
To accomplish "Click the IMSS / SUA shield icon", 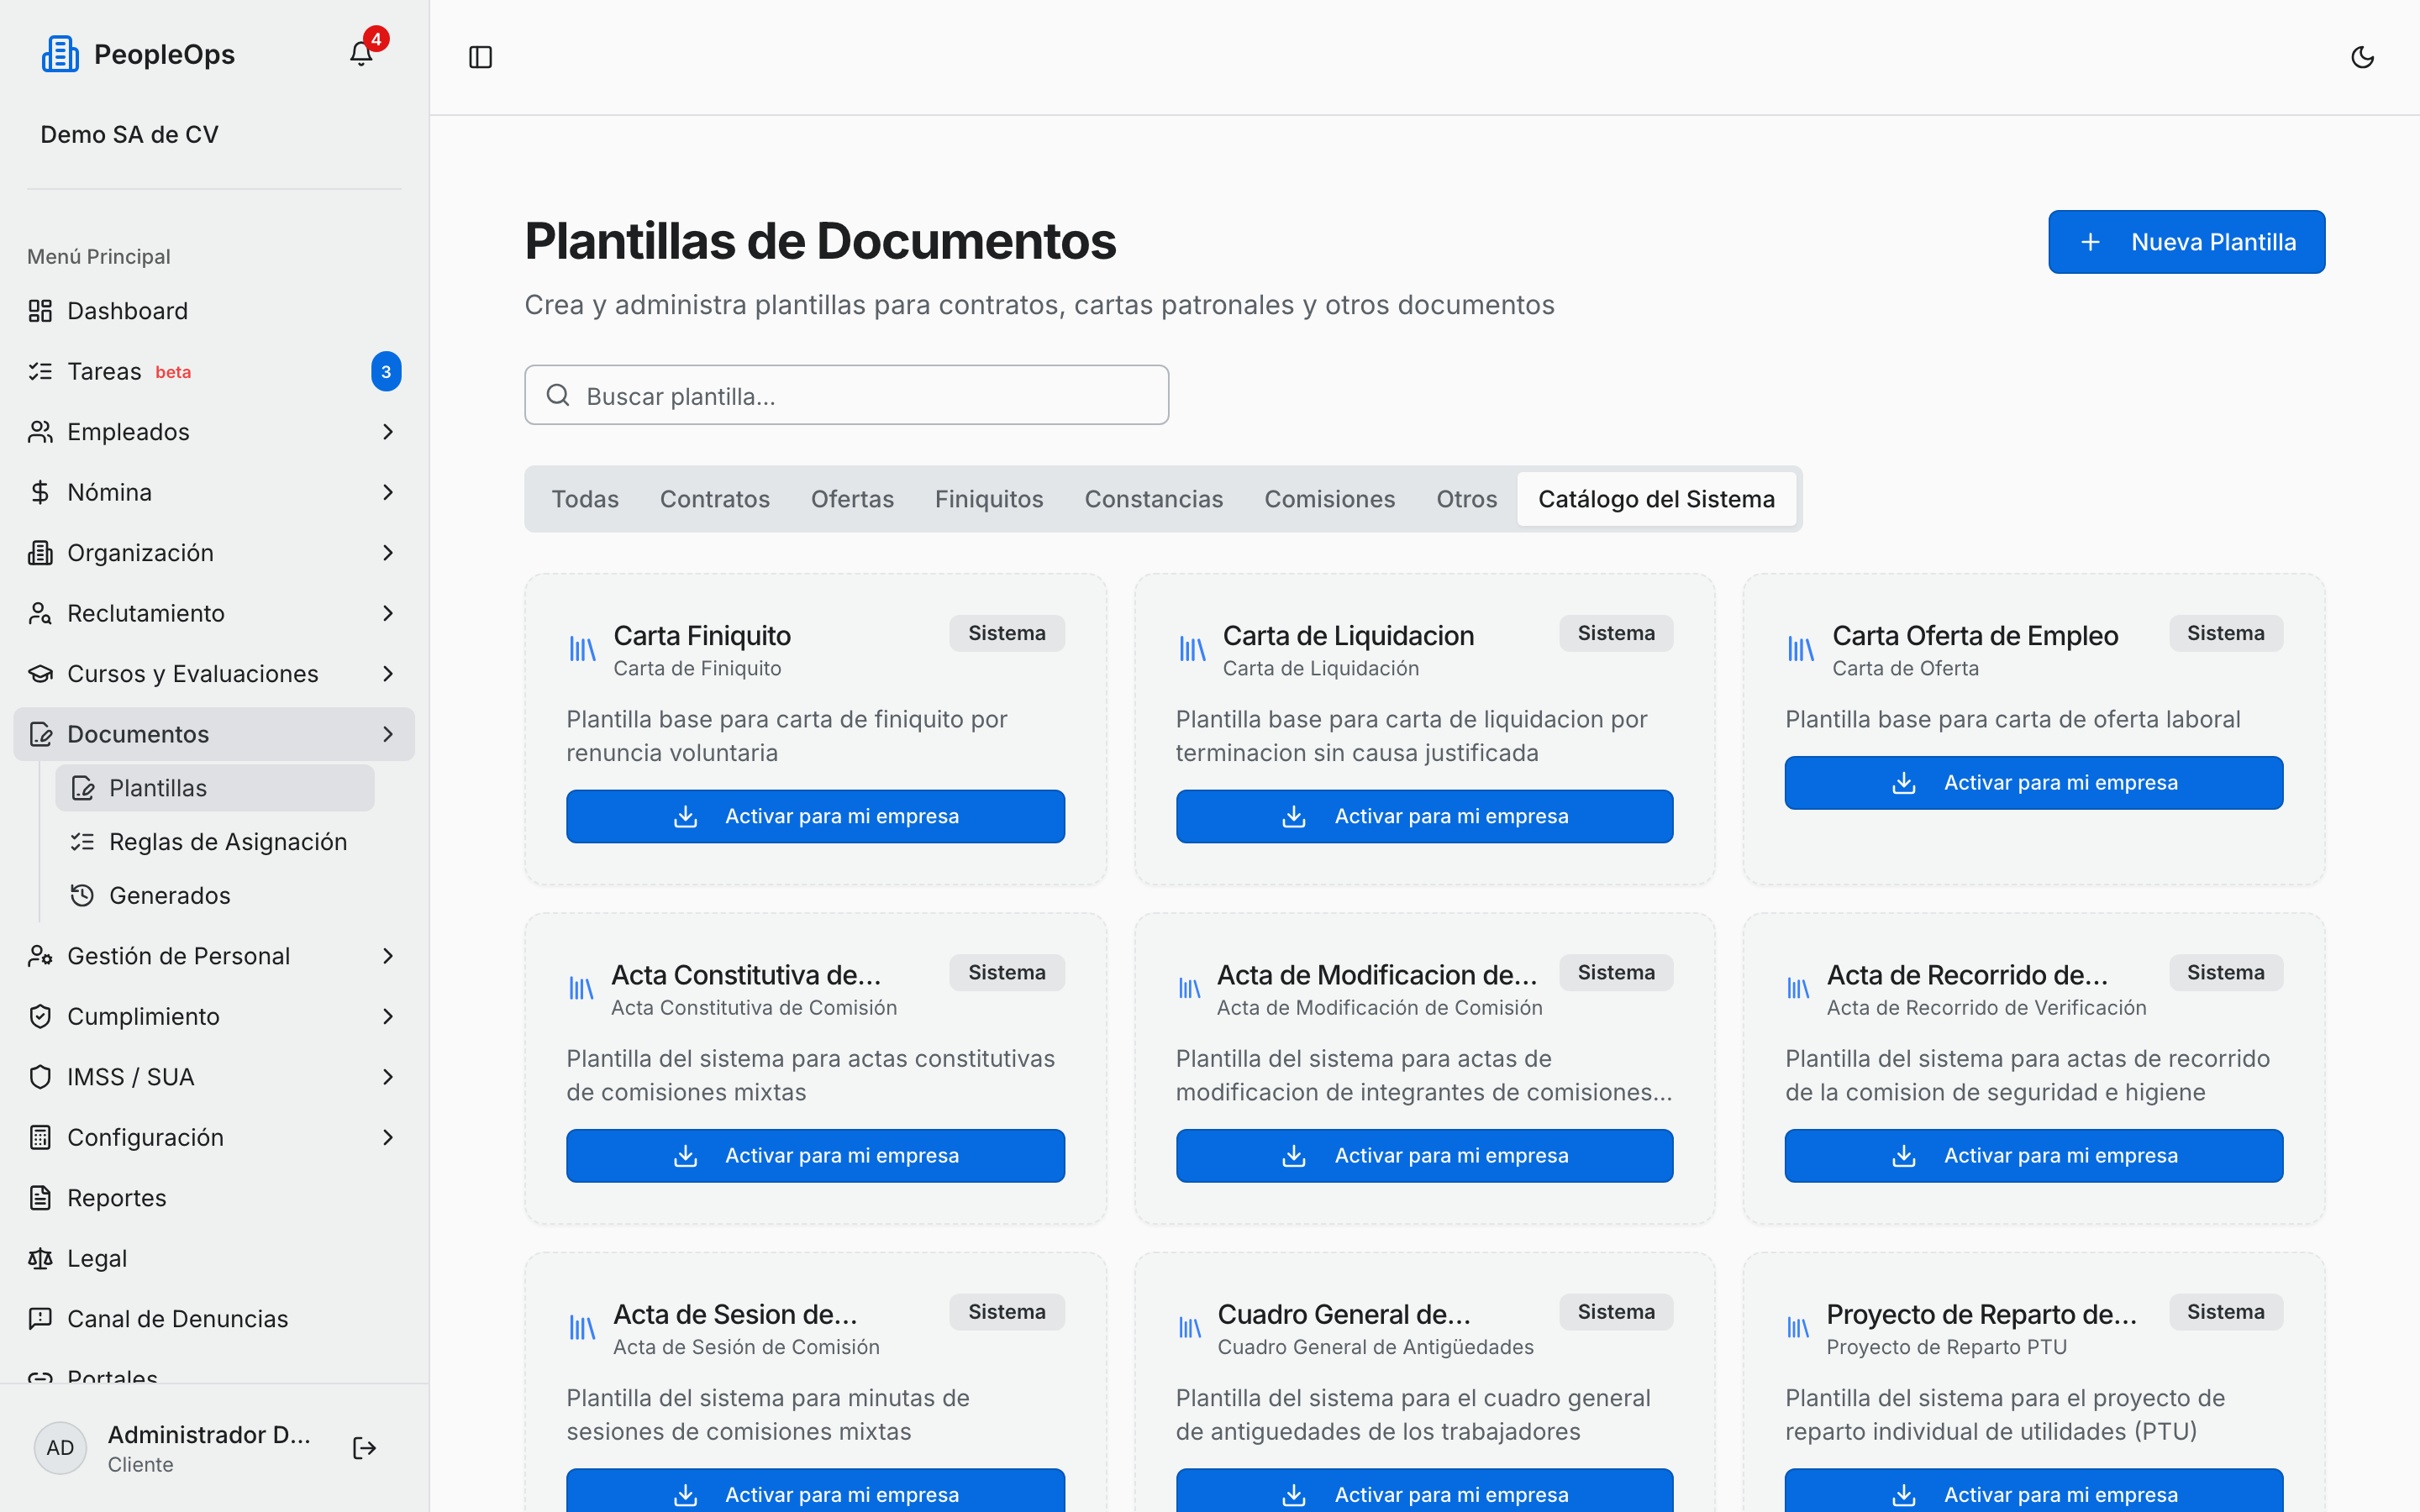I will [40, 1077].
